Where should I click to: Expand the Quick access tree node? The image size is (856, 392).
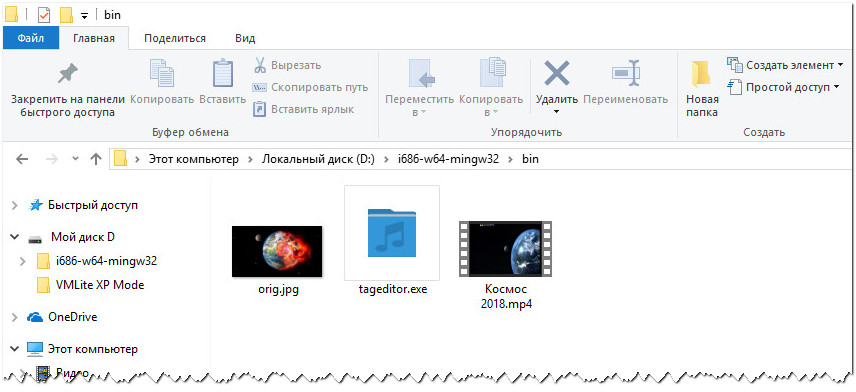point(14,206)
